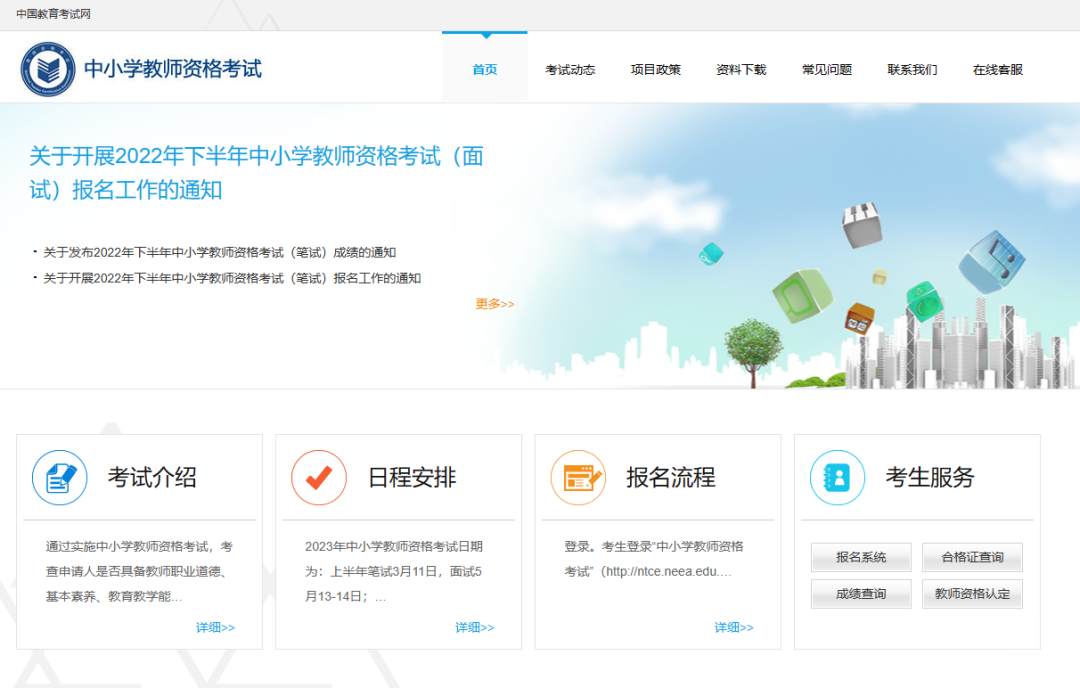Image resolution: width=1080 pixels, height=688 pixels.
Task: Click the 考生服务 blue contact book icon
Action: 837,478
